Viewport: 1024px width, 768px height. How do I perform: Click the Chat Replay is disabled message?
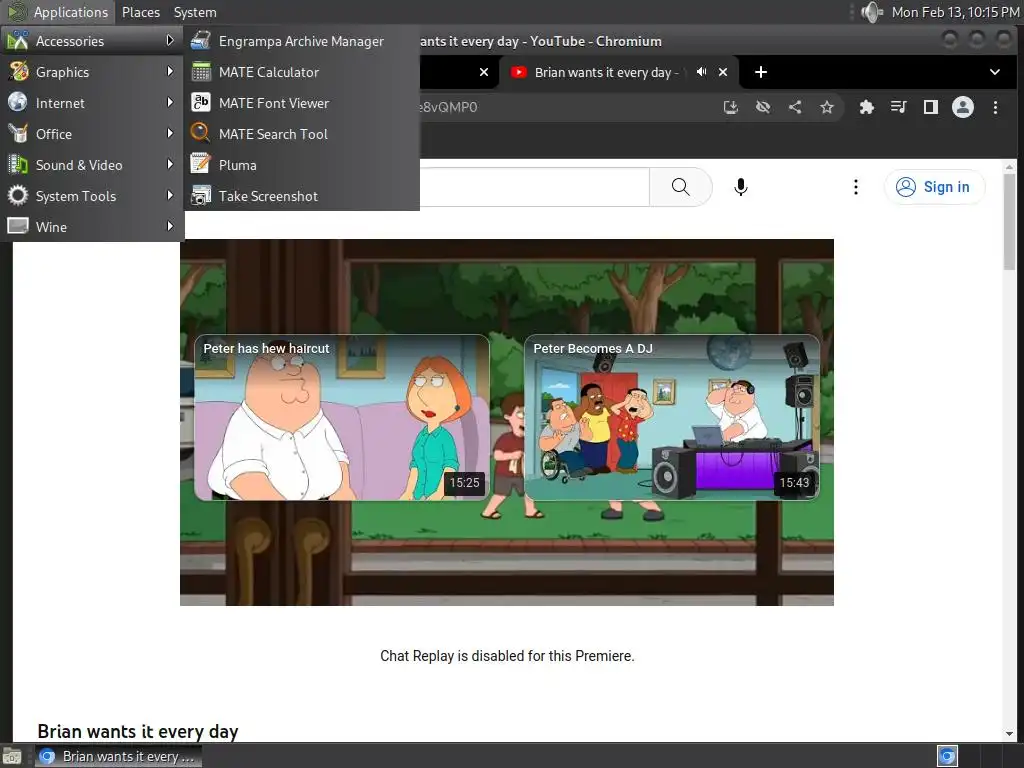pyautogui.click(x=507, y=656)
